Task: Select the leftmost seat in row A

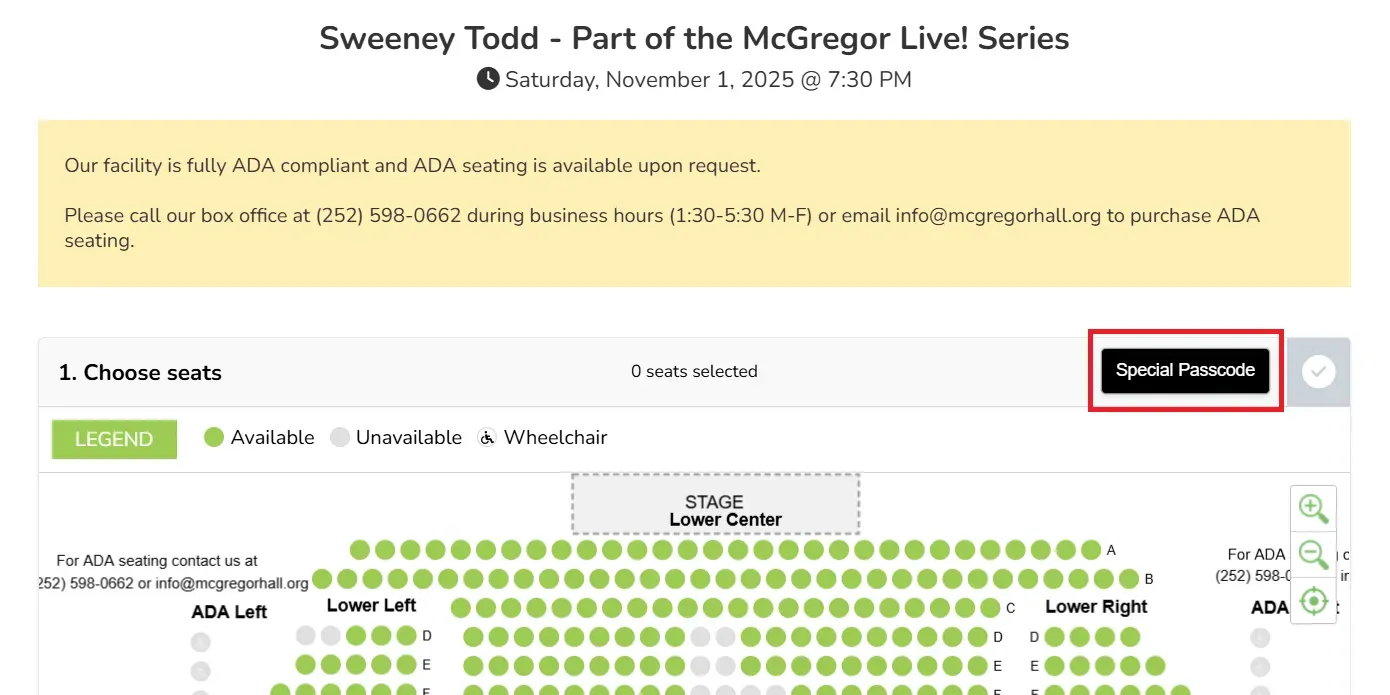Action: click(360, 550)
